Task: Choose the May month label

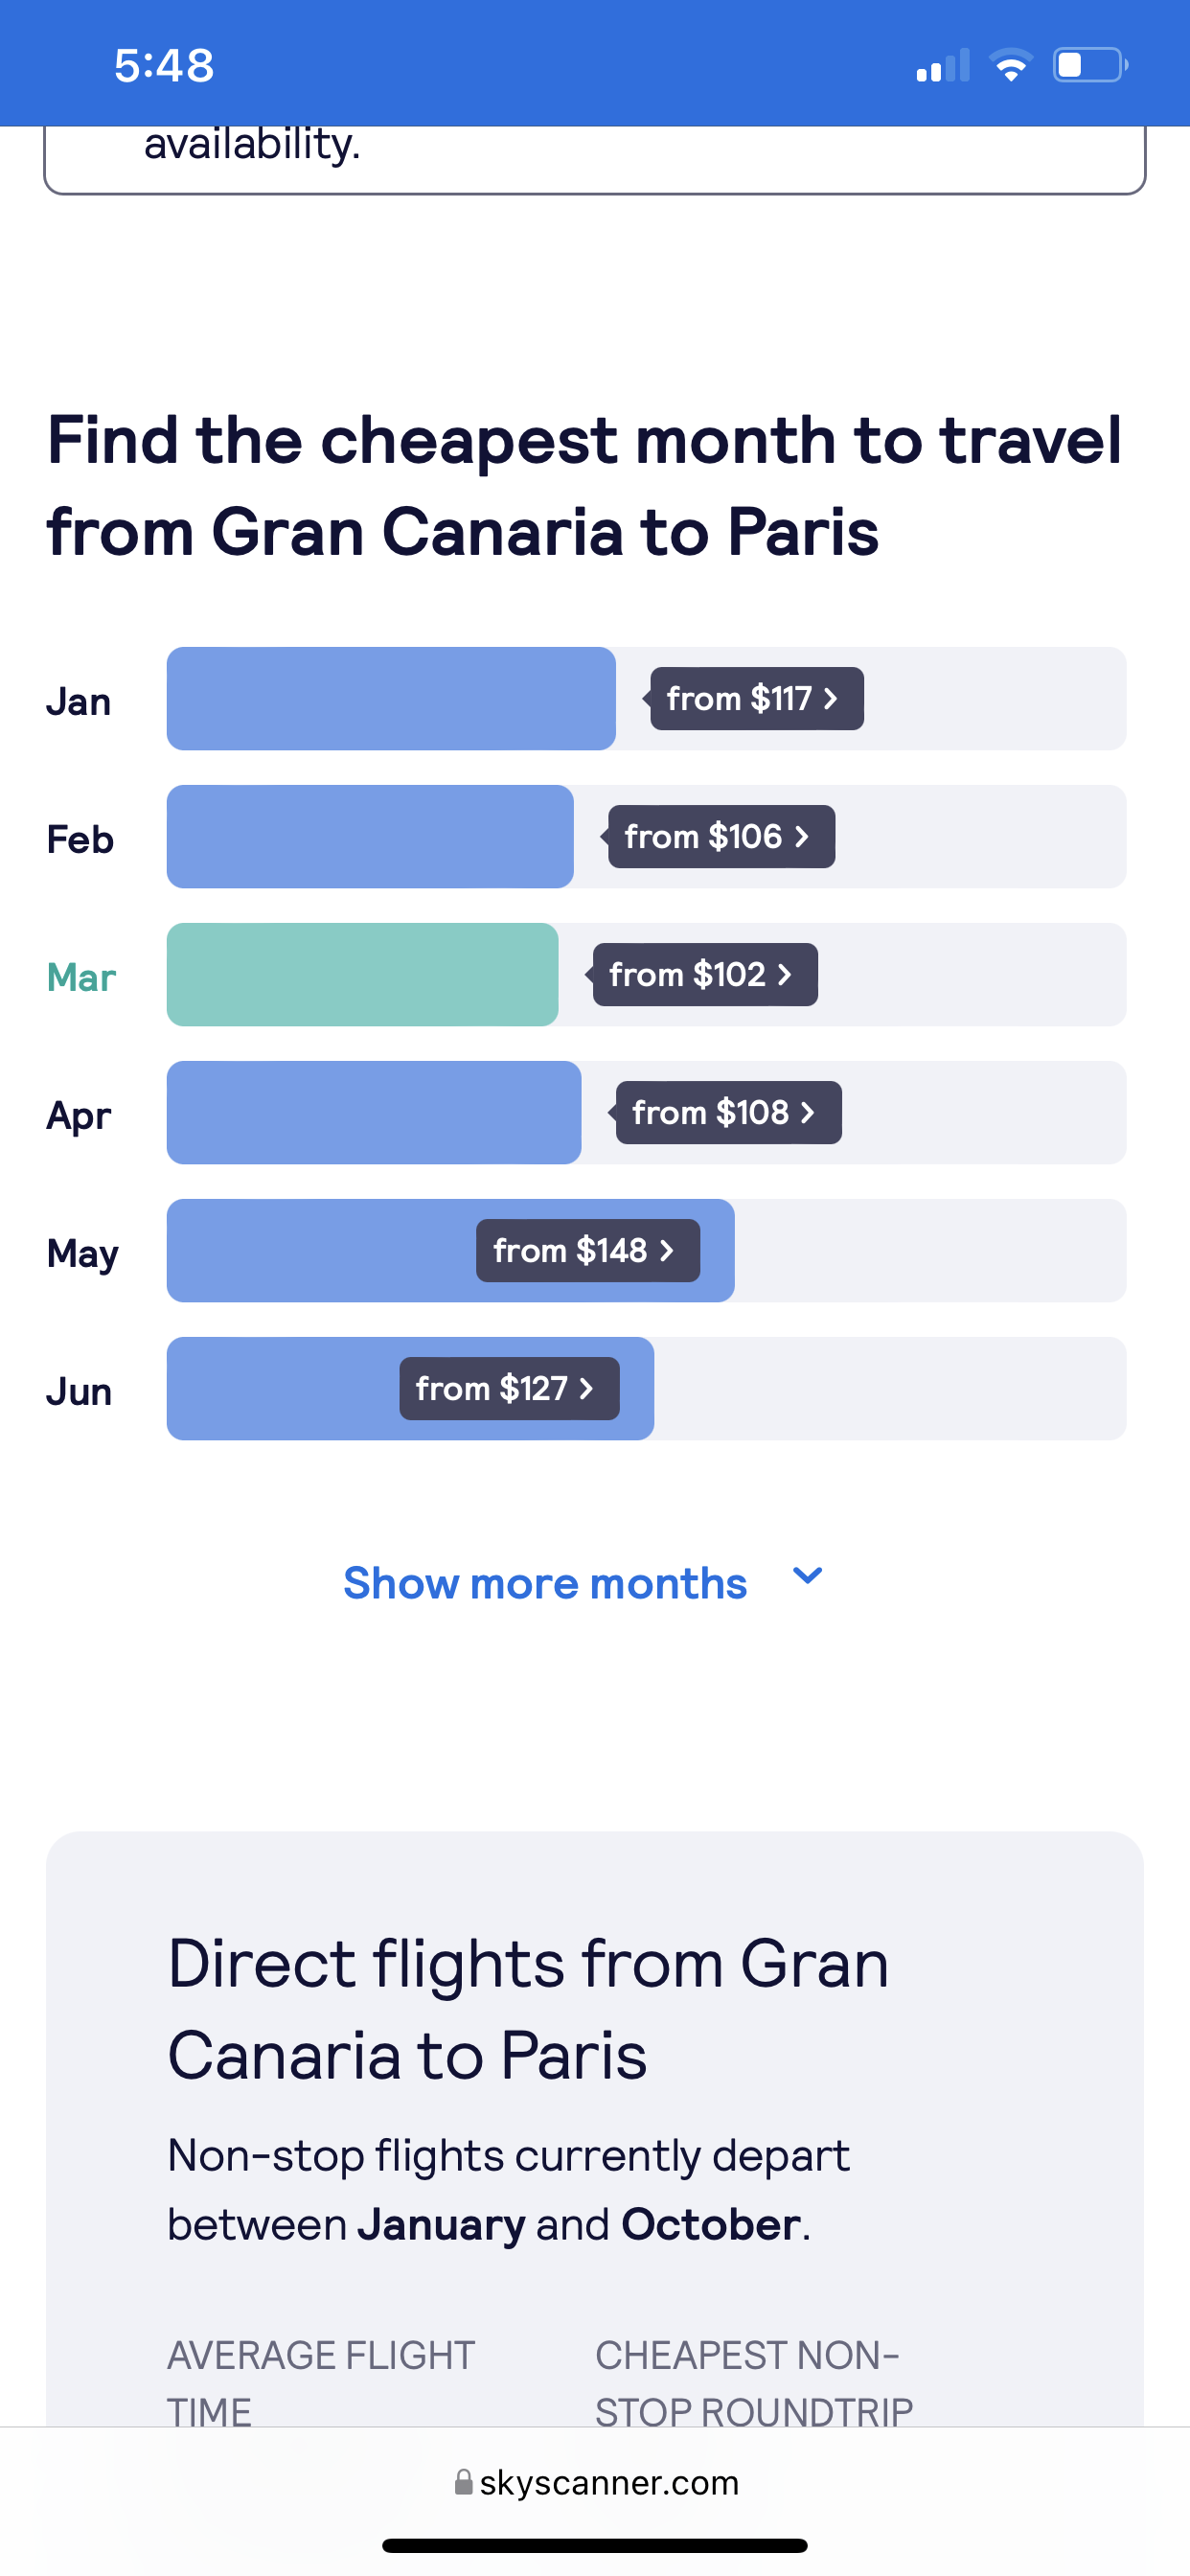Action: tap(82, 1254)
